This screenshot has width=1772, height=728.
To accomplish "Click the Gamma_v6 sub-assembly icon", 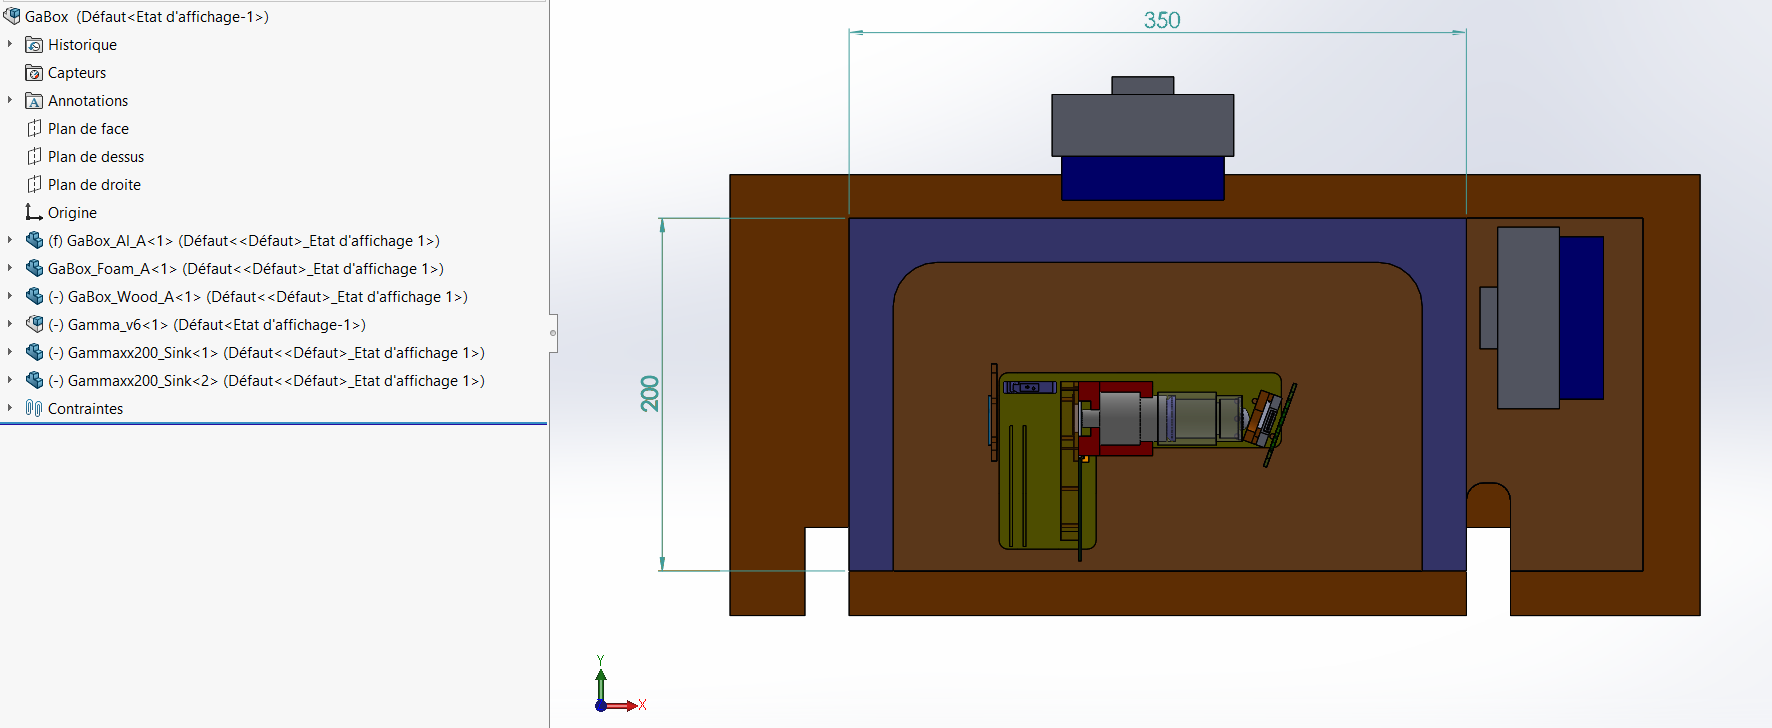I will click(34, 324).
